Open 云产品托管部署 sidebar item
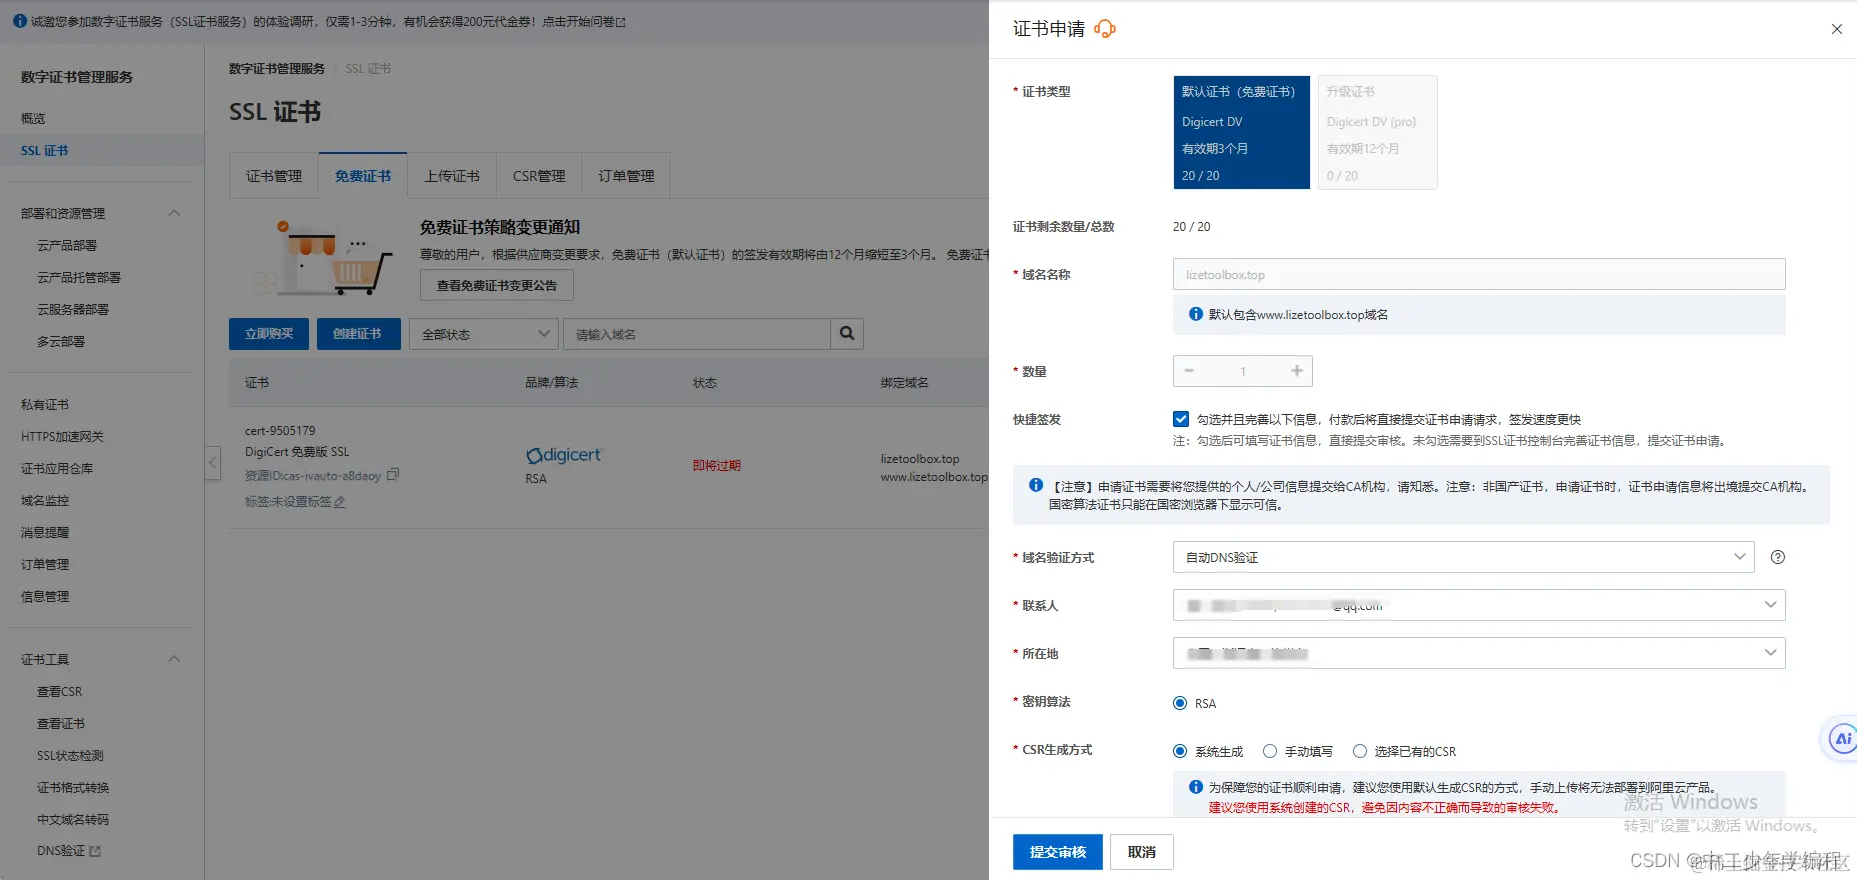The height and width of the screenshot is (880, 1857). tap(79, 277)
